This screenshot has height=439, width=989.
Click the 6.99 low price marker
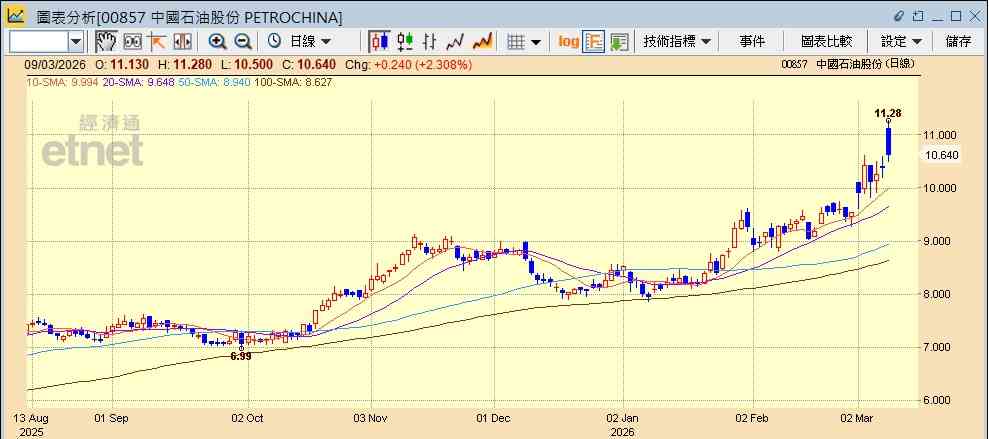tap(240, 356)
